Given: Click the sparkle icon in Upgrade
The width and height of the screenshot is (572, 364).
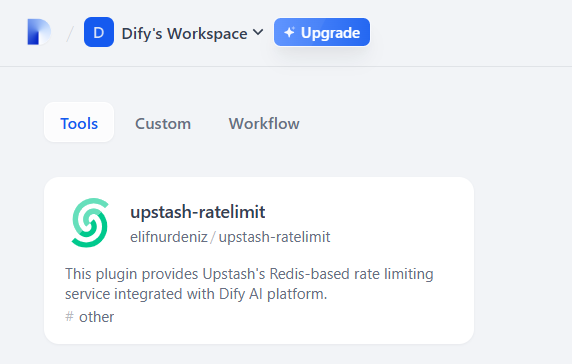Looking at the screenshot, I should click(x=289, y=32).
